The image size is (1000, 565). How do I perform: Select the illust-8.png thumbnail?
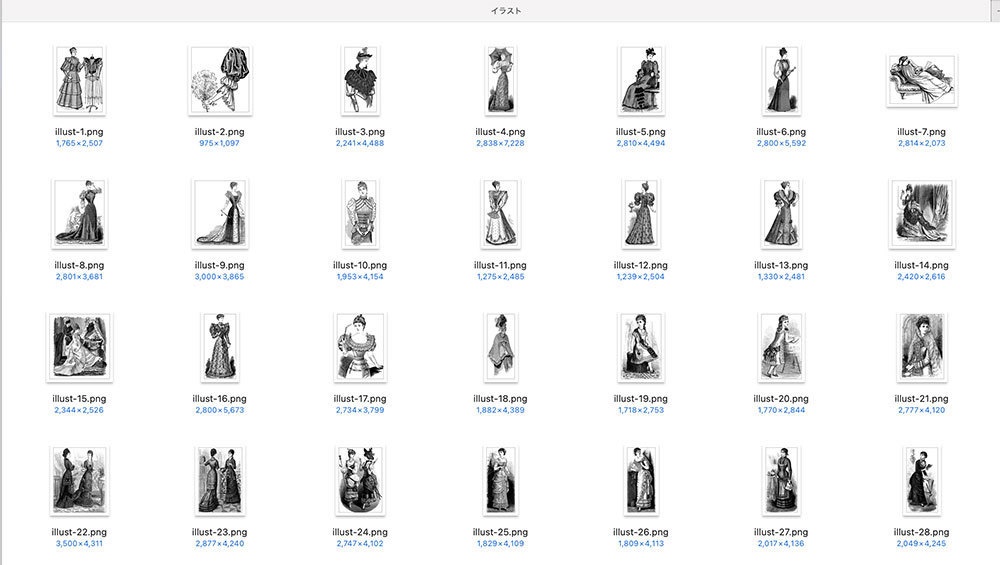[x=79, y=214]
